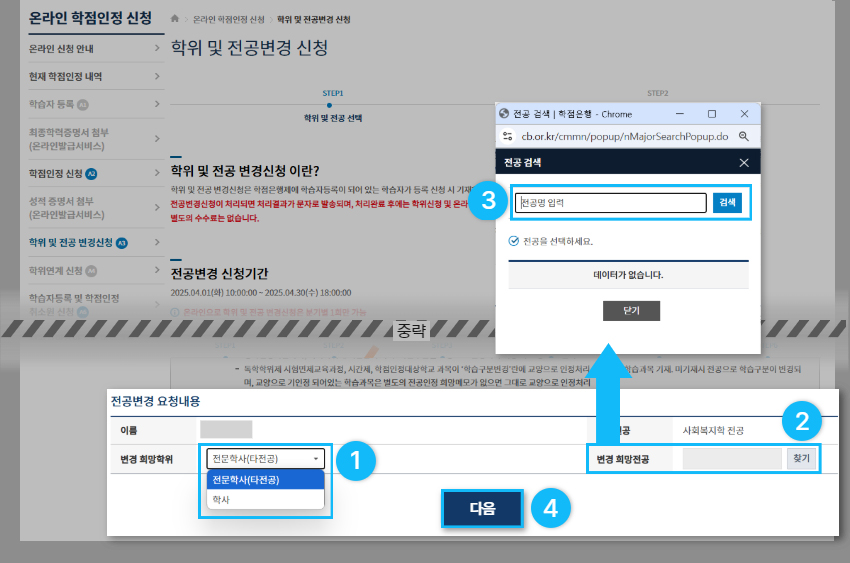850x563 pixels.
Task: Open the 변경 희망학위 dropdown
Action: [266, 458]
